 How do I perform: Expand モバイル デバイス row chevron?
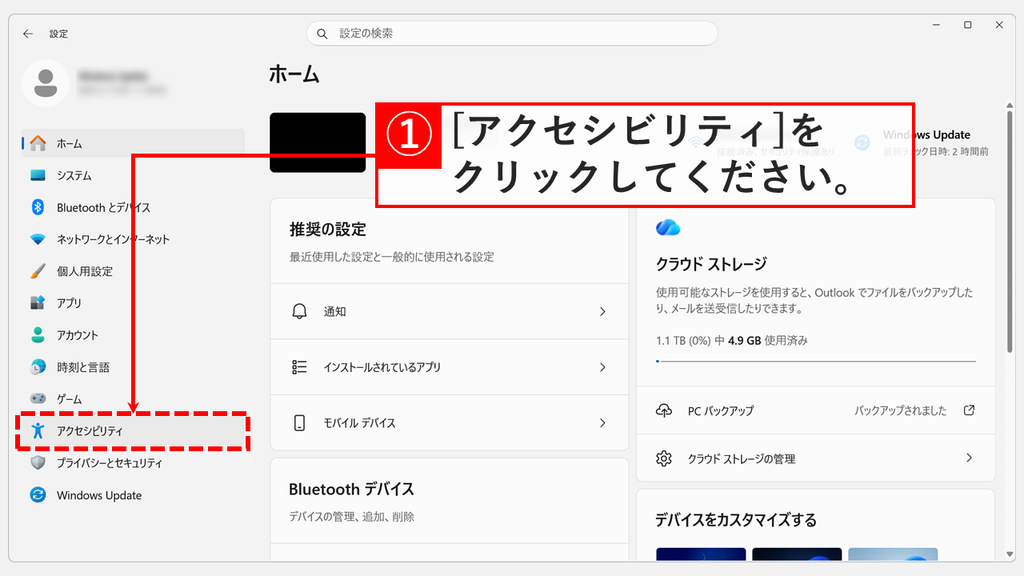tap(602, 423)
